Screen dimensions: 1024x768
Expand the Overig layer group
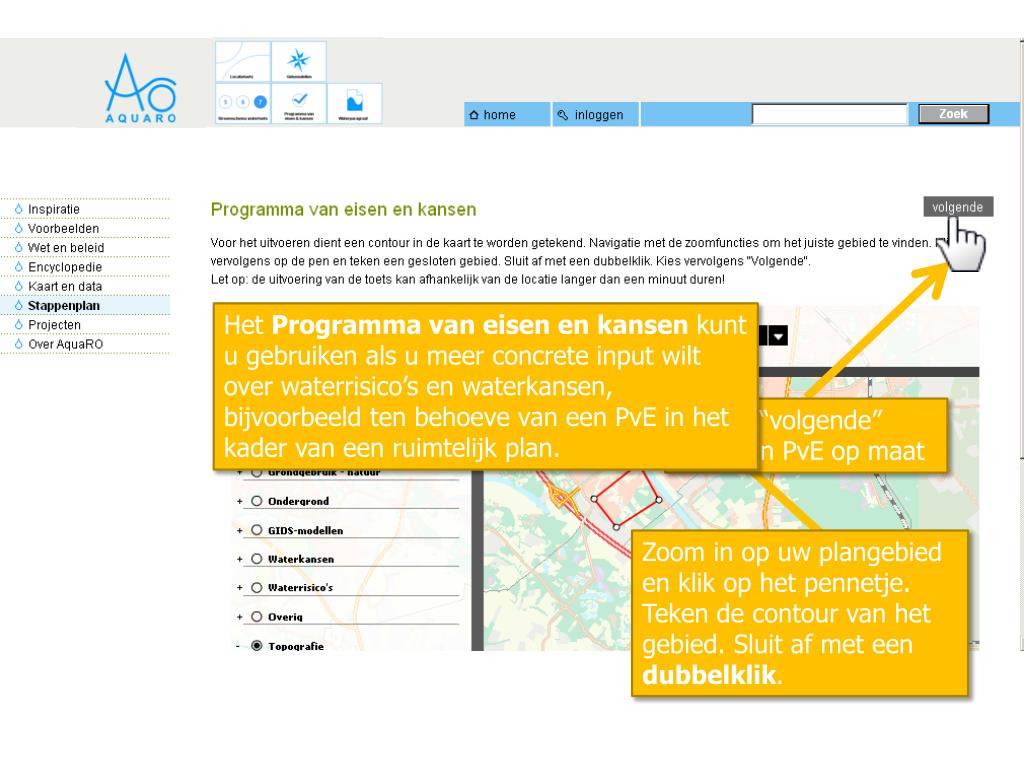pyautogui.click(x=240, y=617)
